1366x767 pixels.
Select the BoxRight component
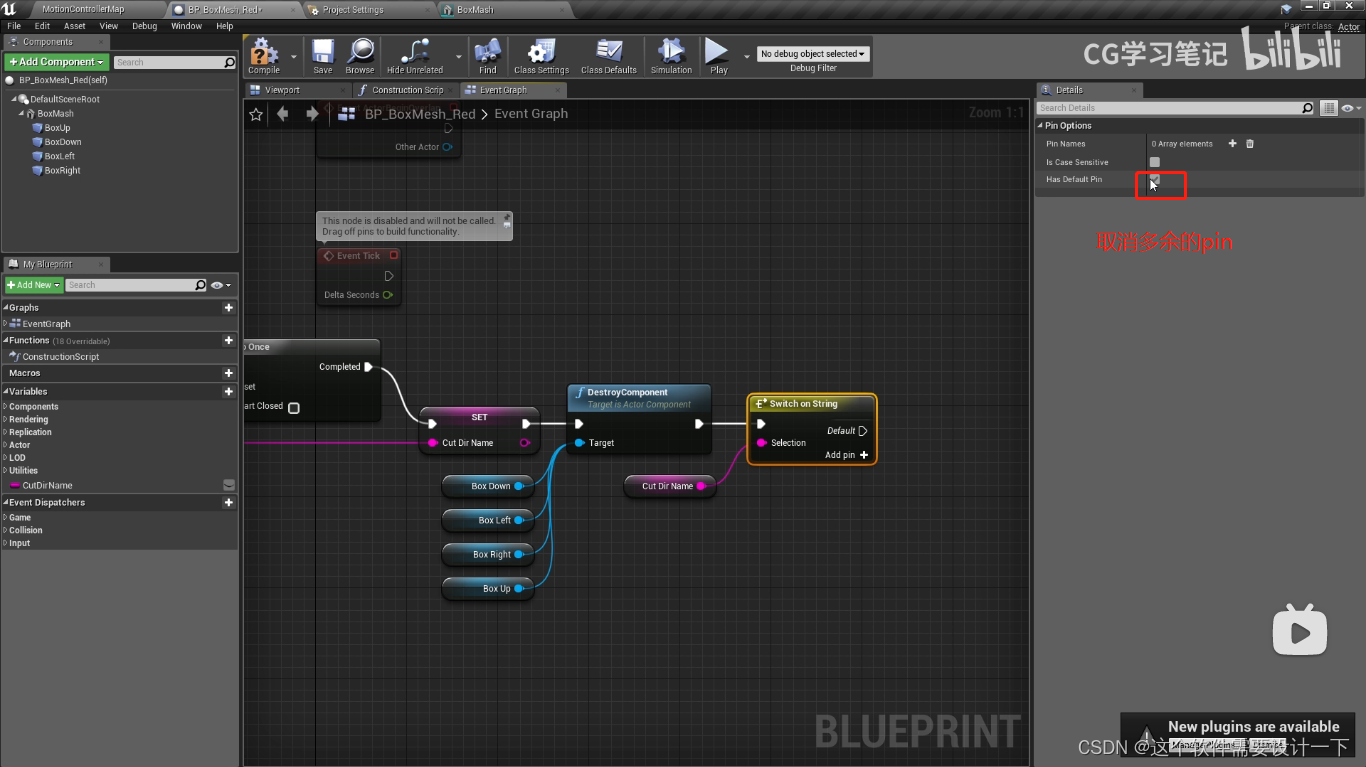point(62,171)
